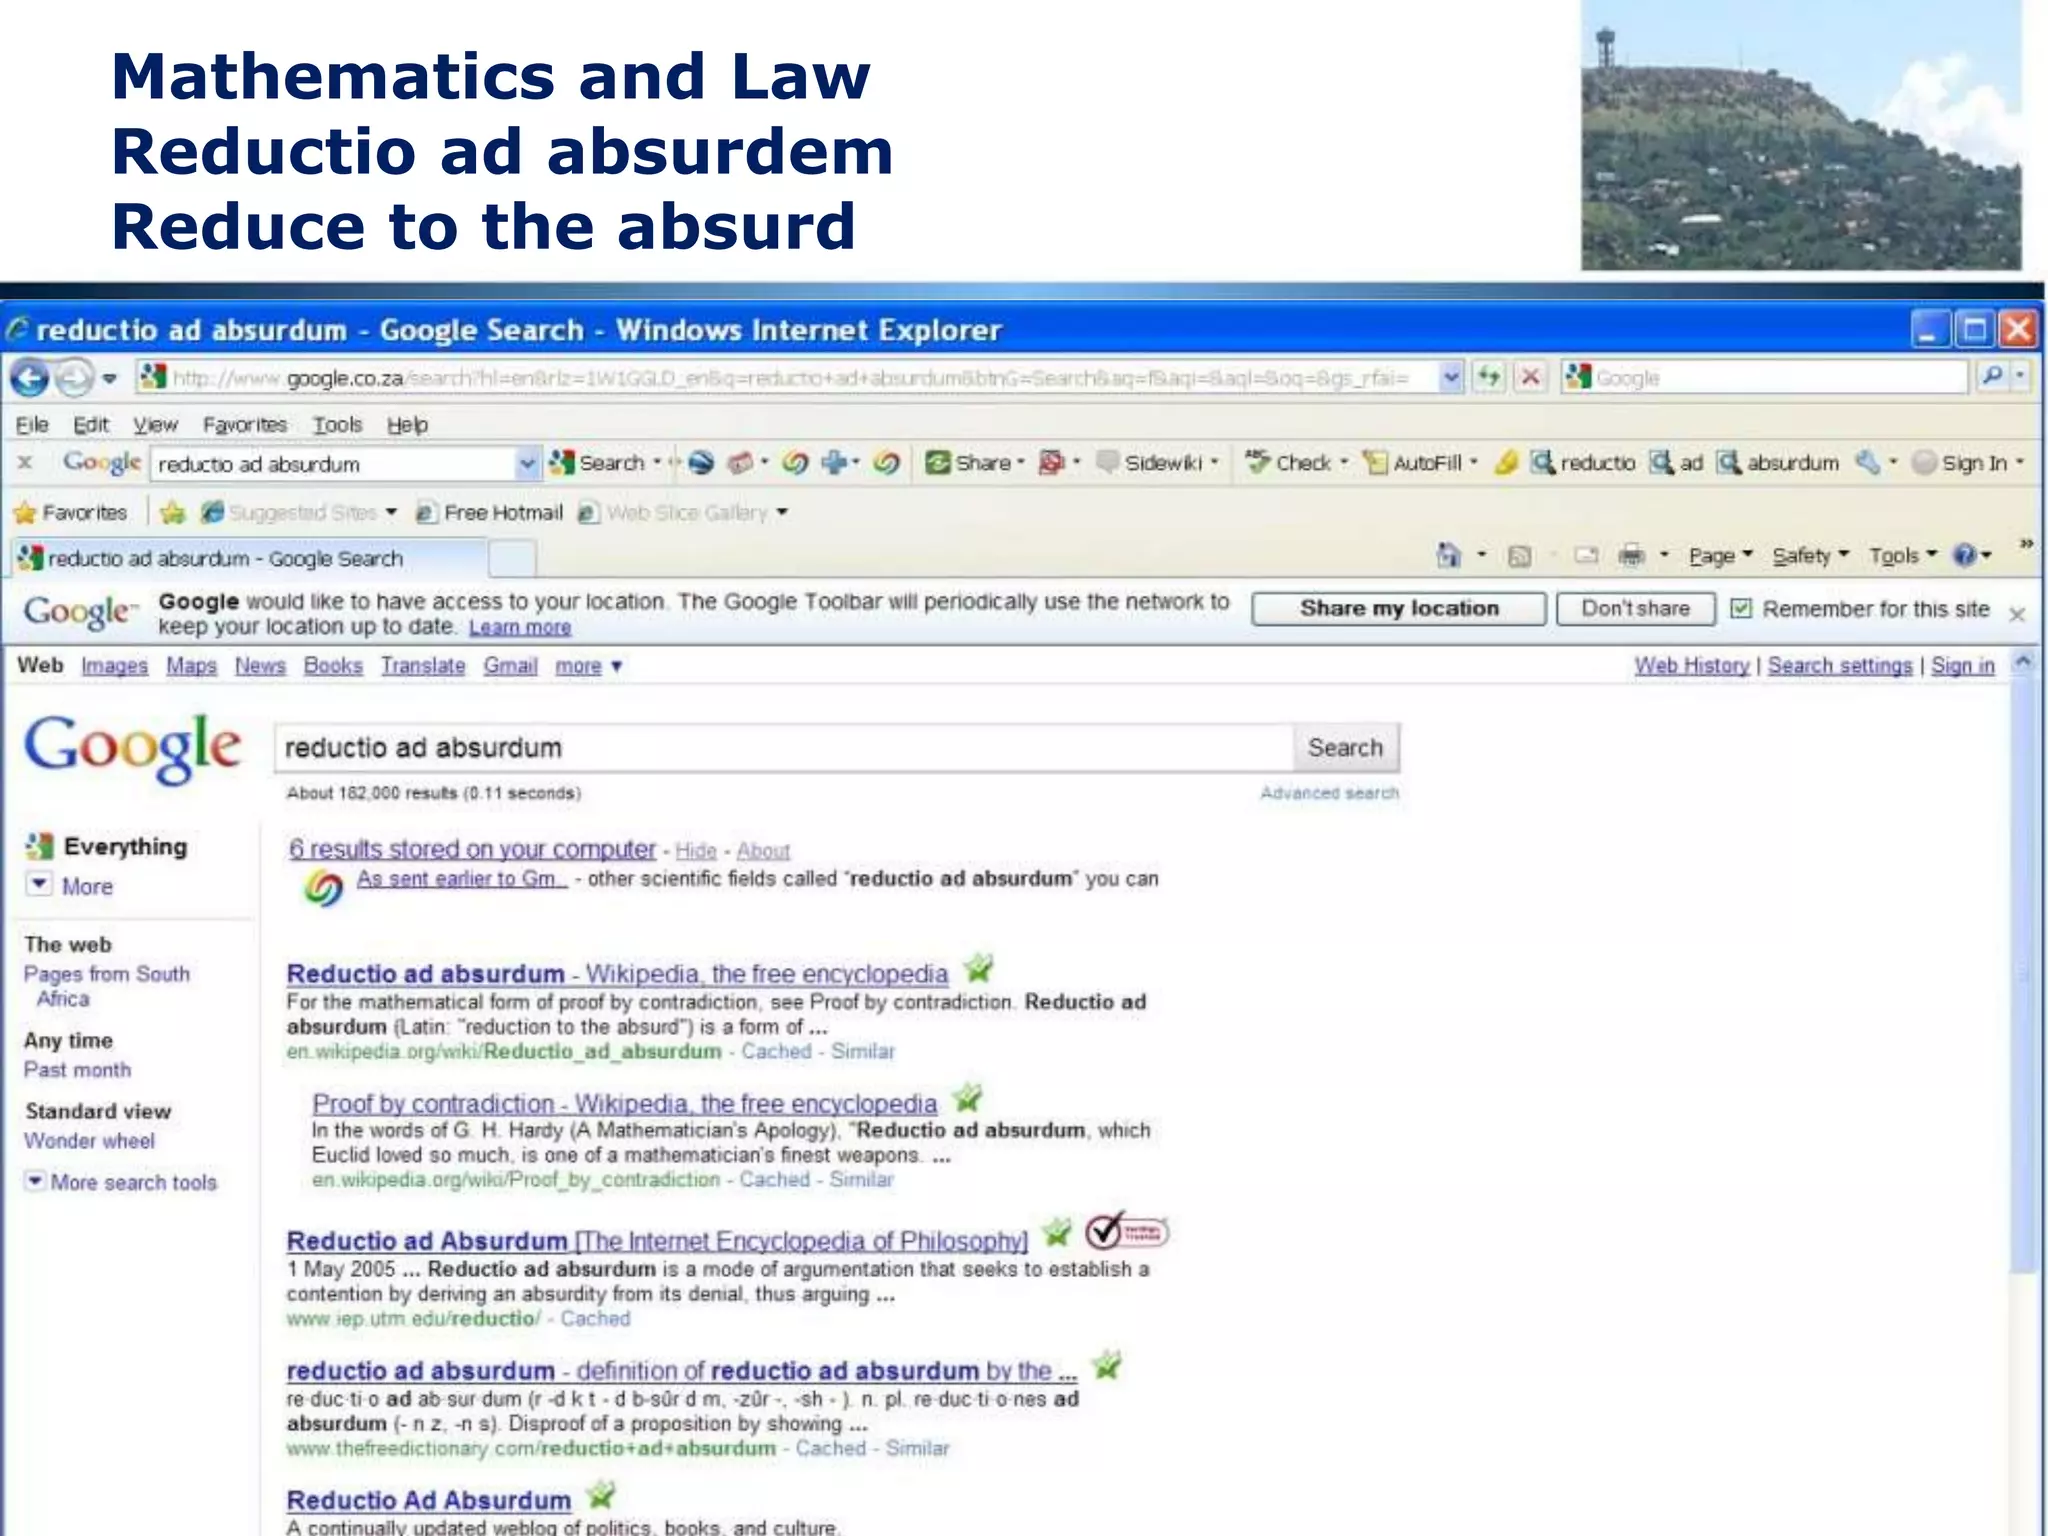
Task: Open the address bar dropdown arrow
Action: [1451, 377]
